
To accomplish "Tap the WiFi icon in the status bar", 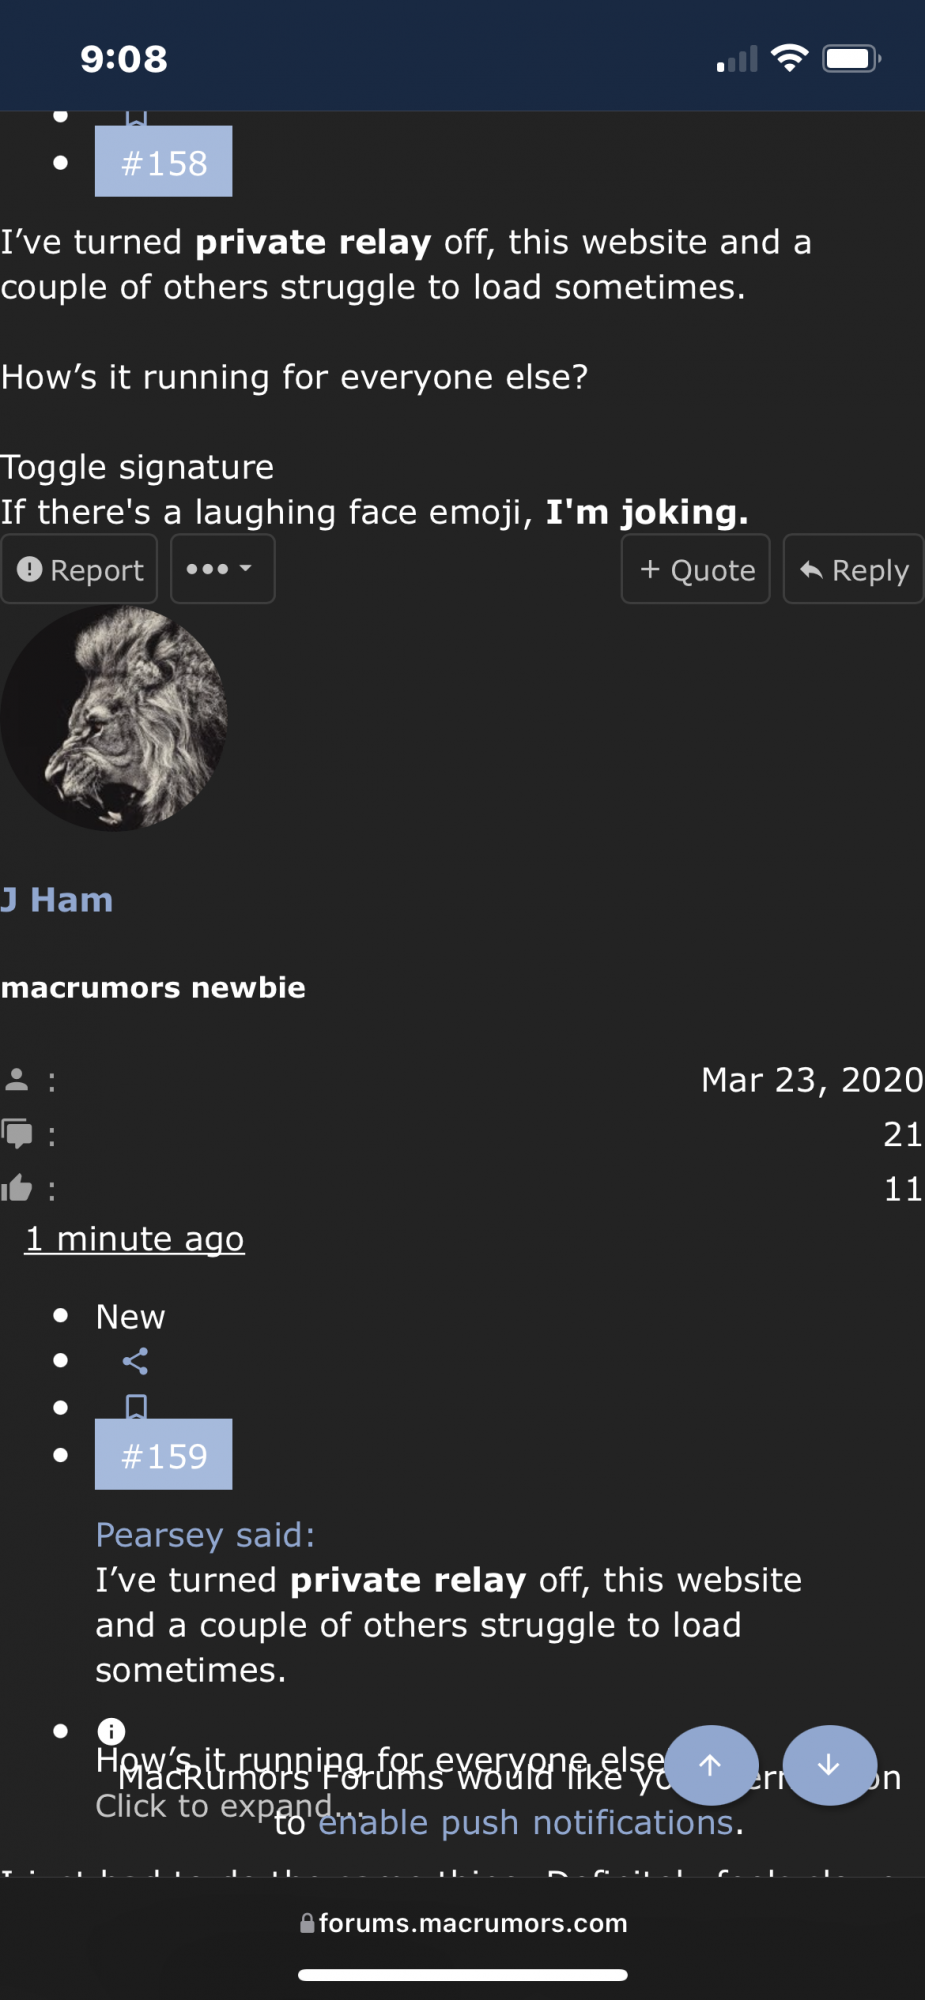I will 790,59.
